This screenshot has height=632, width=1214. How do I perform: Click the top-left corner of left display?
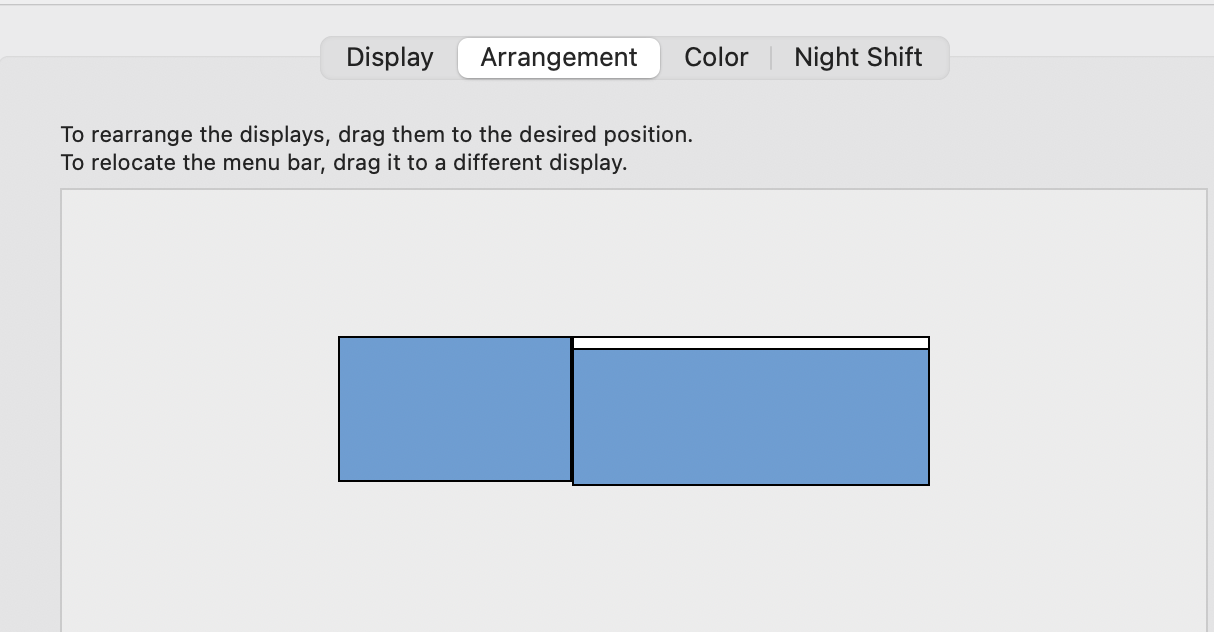click(x=341, y=339)
